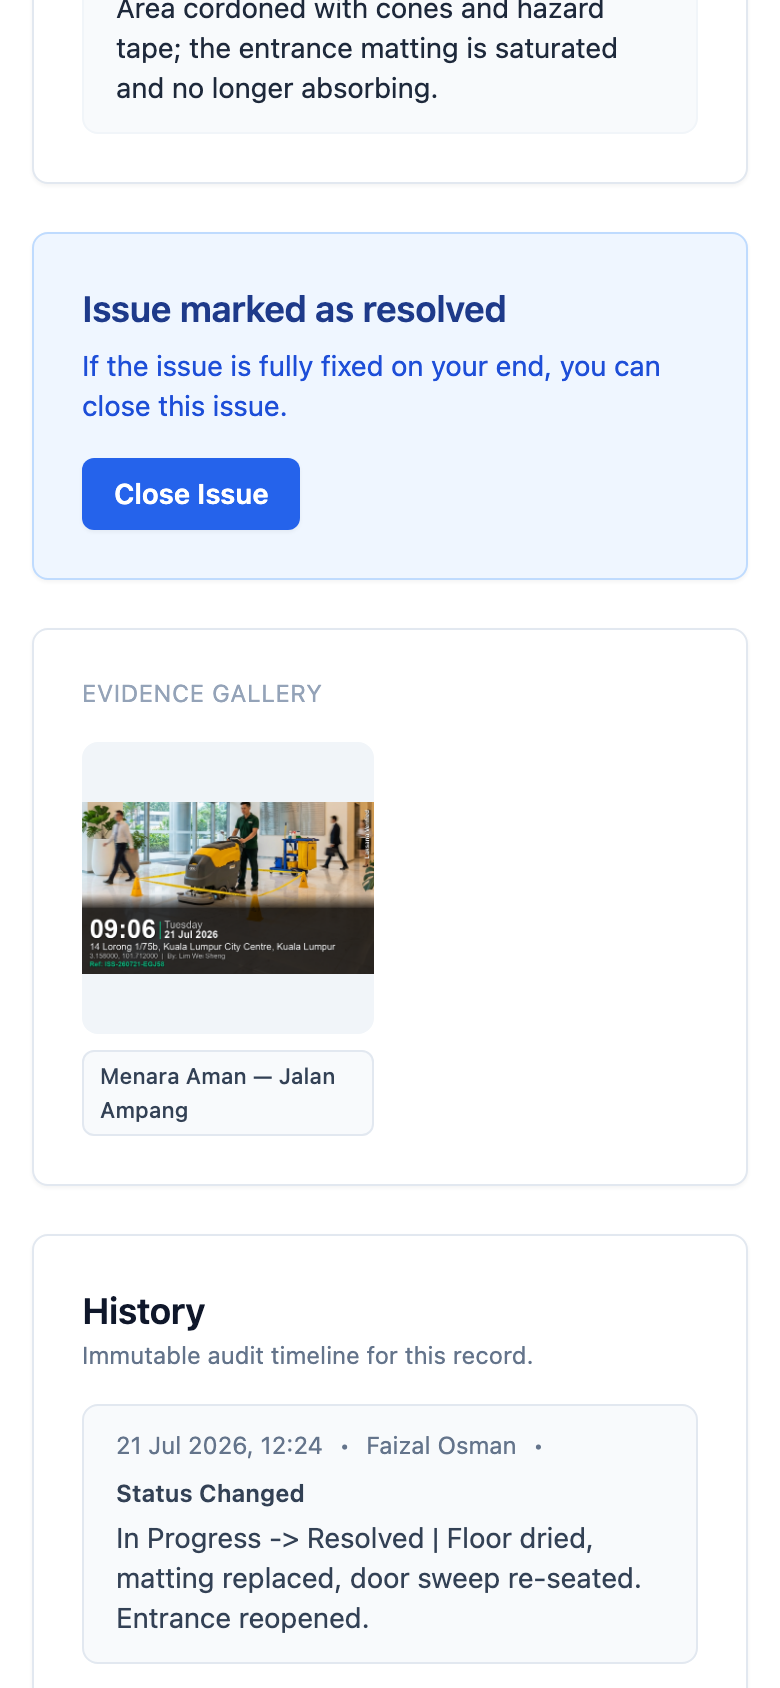Screen dimensions: 780x1688
Task: Click the 'If the issue is fully fixed' message
Action: coord(371,387)
